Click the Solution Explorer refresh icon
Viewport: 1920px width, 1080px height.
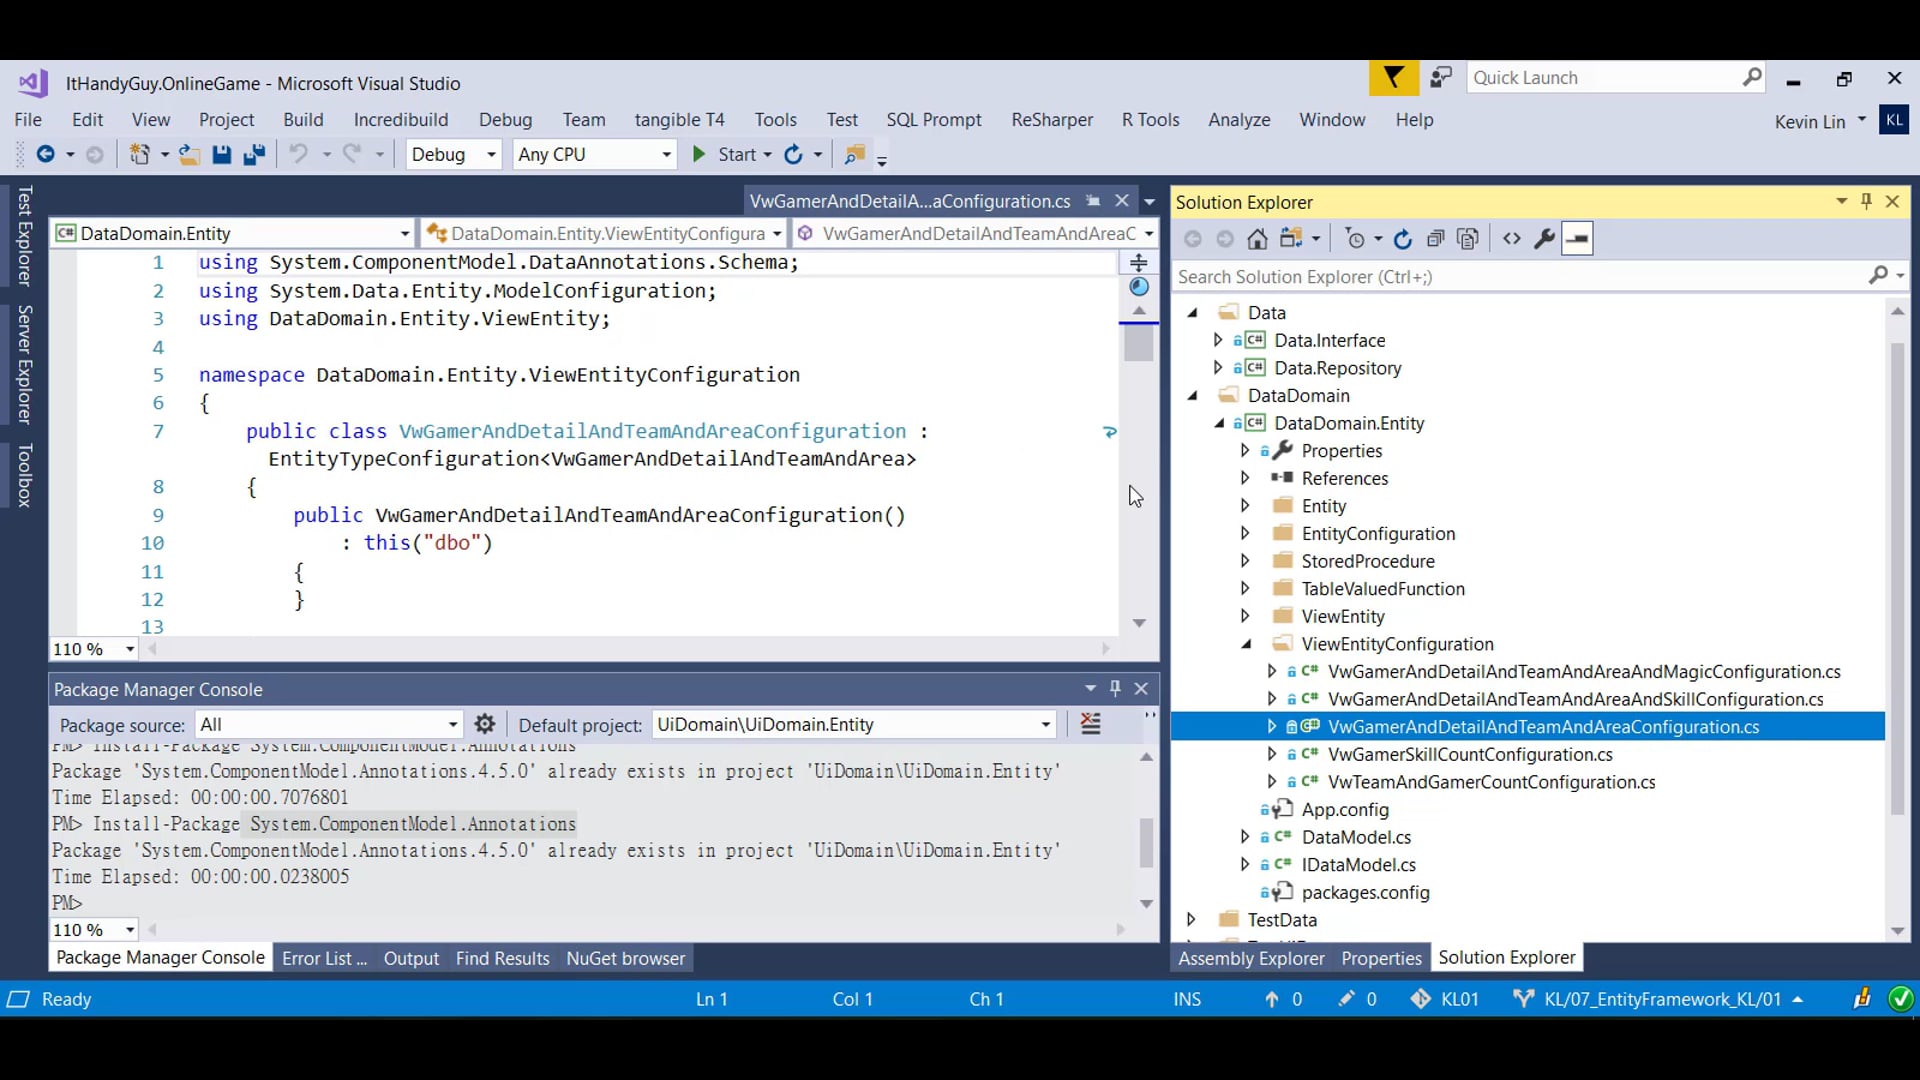click(1402, 239)
